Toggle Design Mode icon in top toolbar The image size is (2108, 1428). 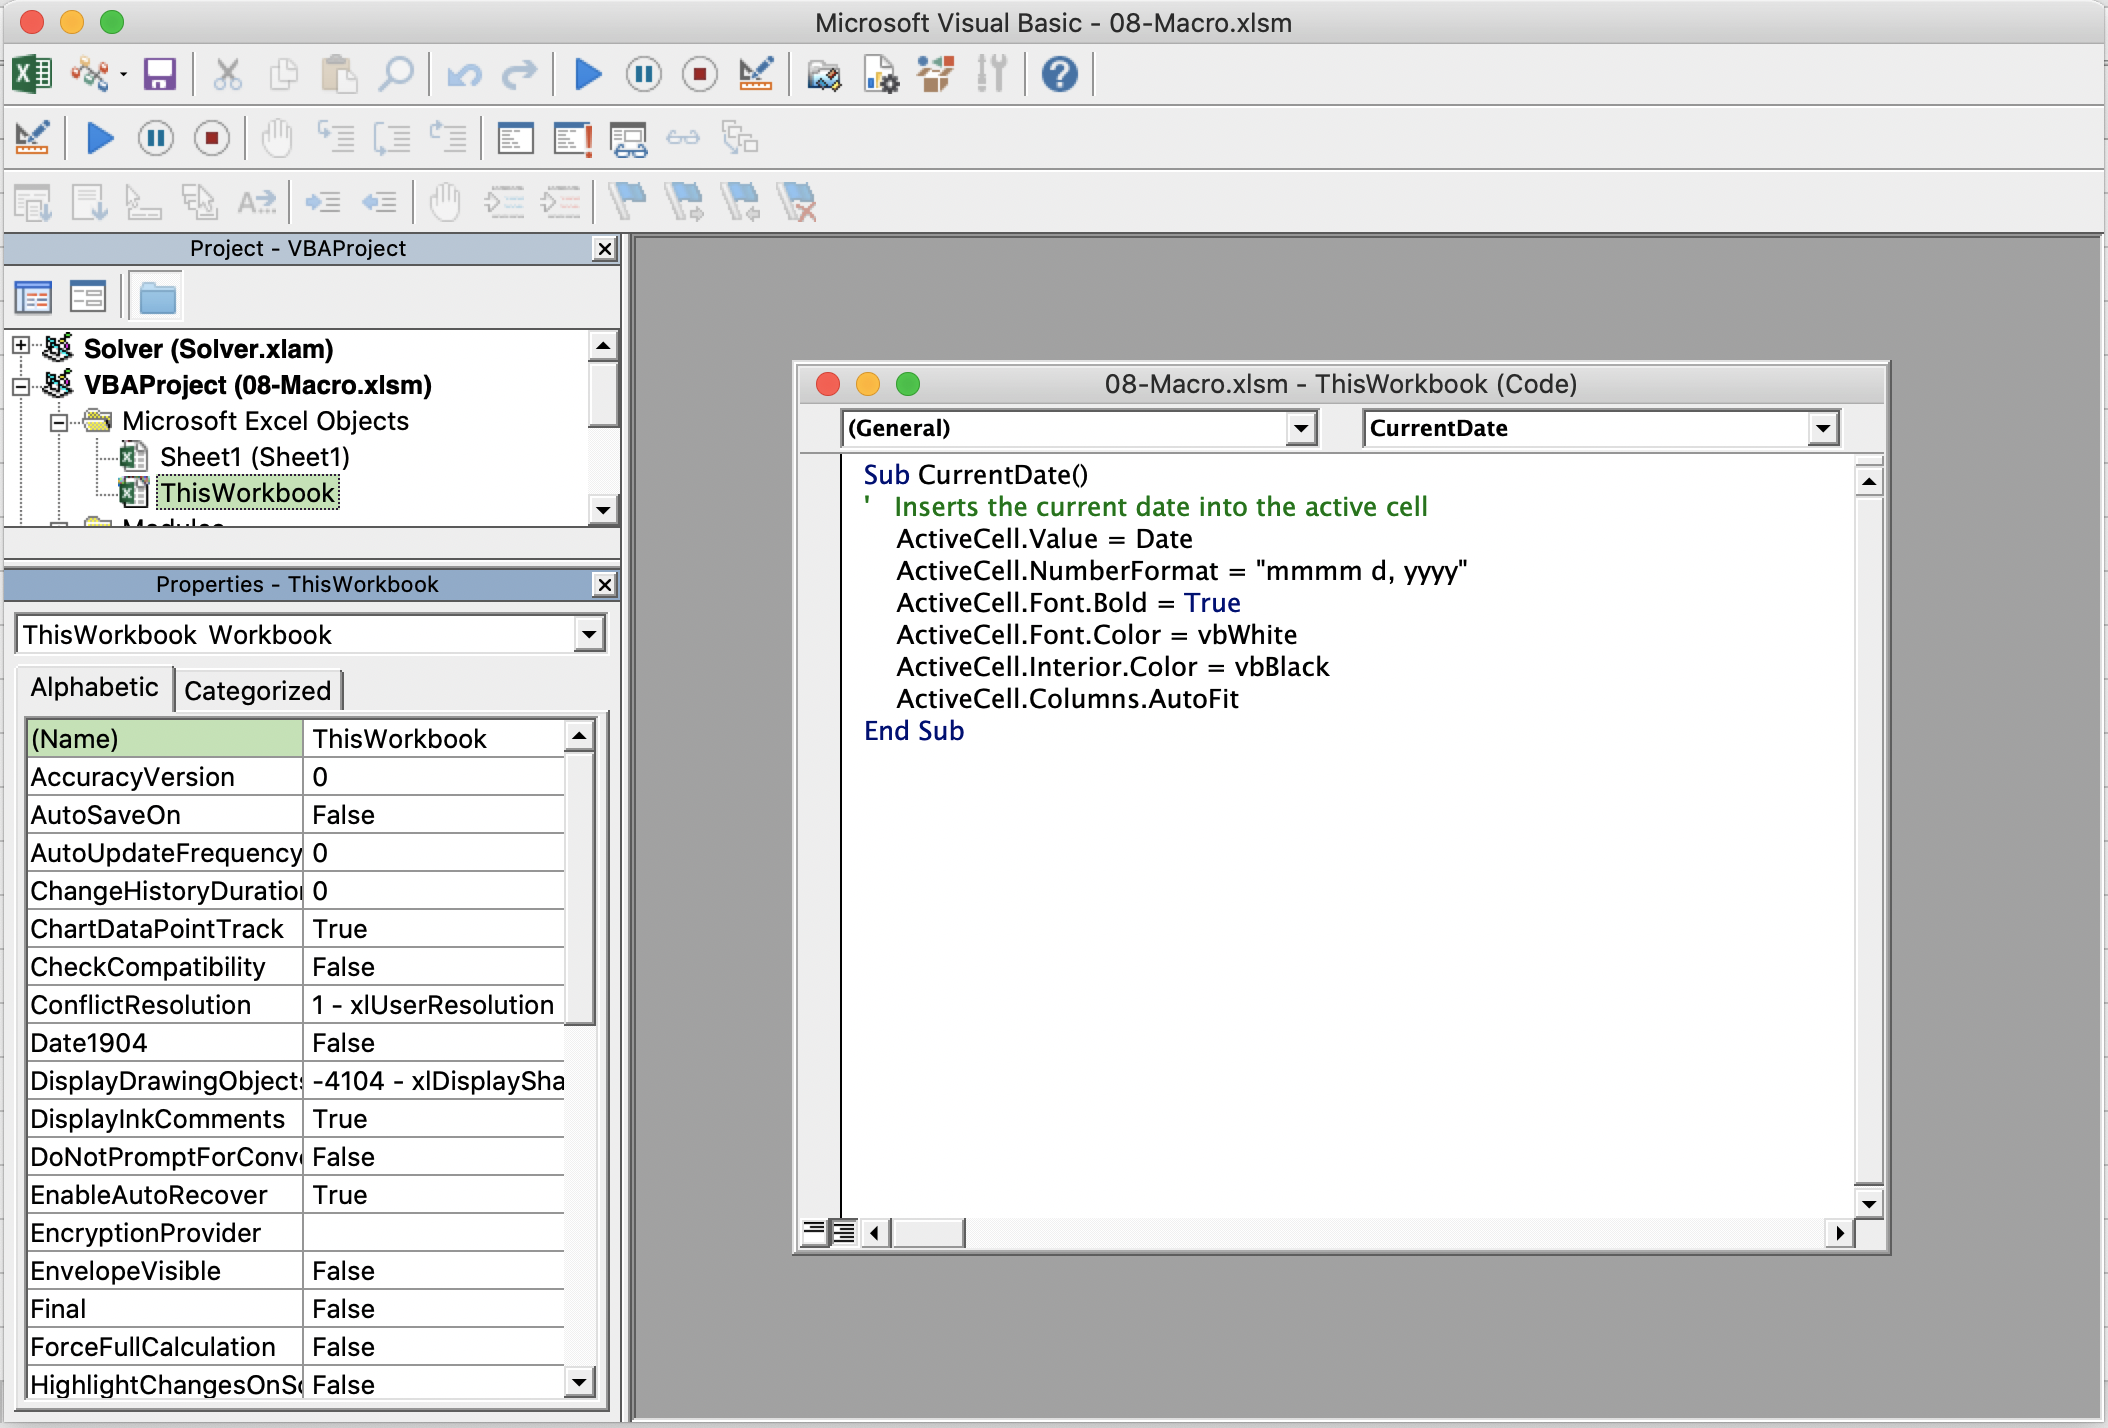point(756,74)
